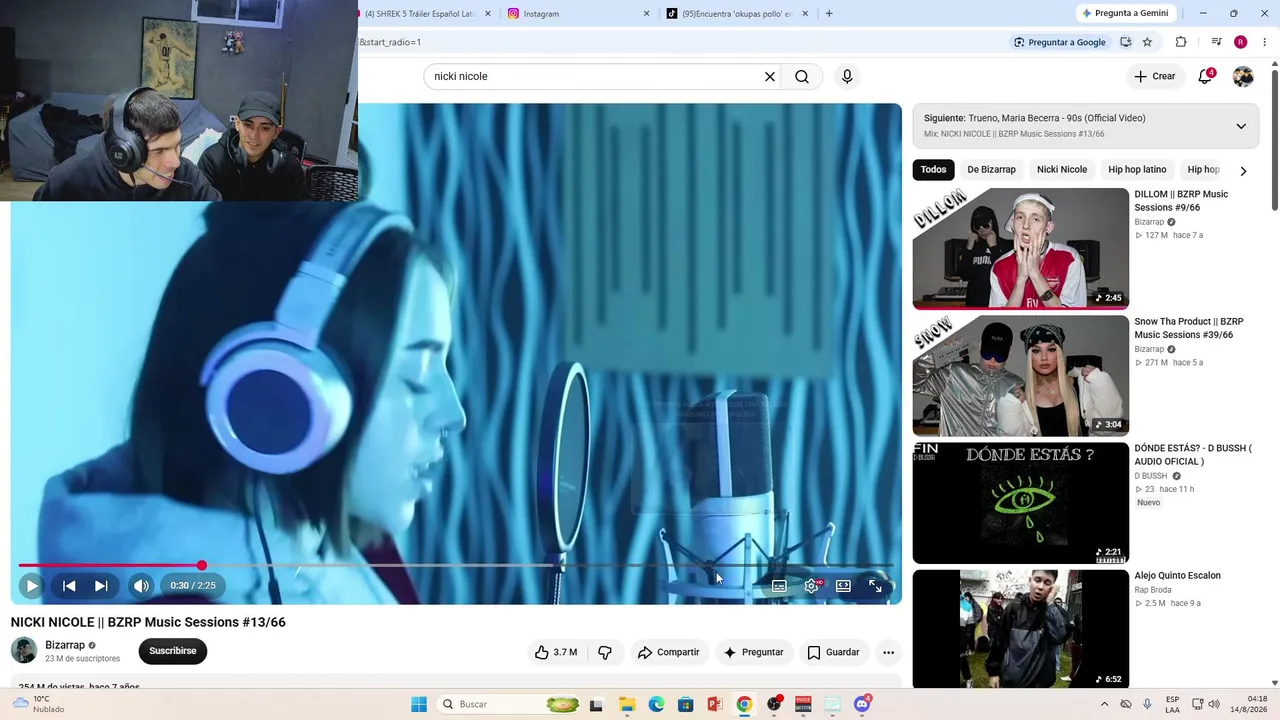Click the taskbar Buscar search box

pos(510,704)
